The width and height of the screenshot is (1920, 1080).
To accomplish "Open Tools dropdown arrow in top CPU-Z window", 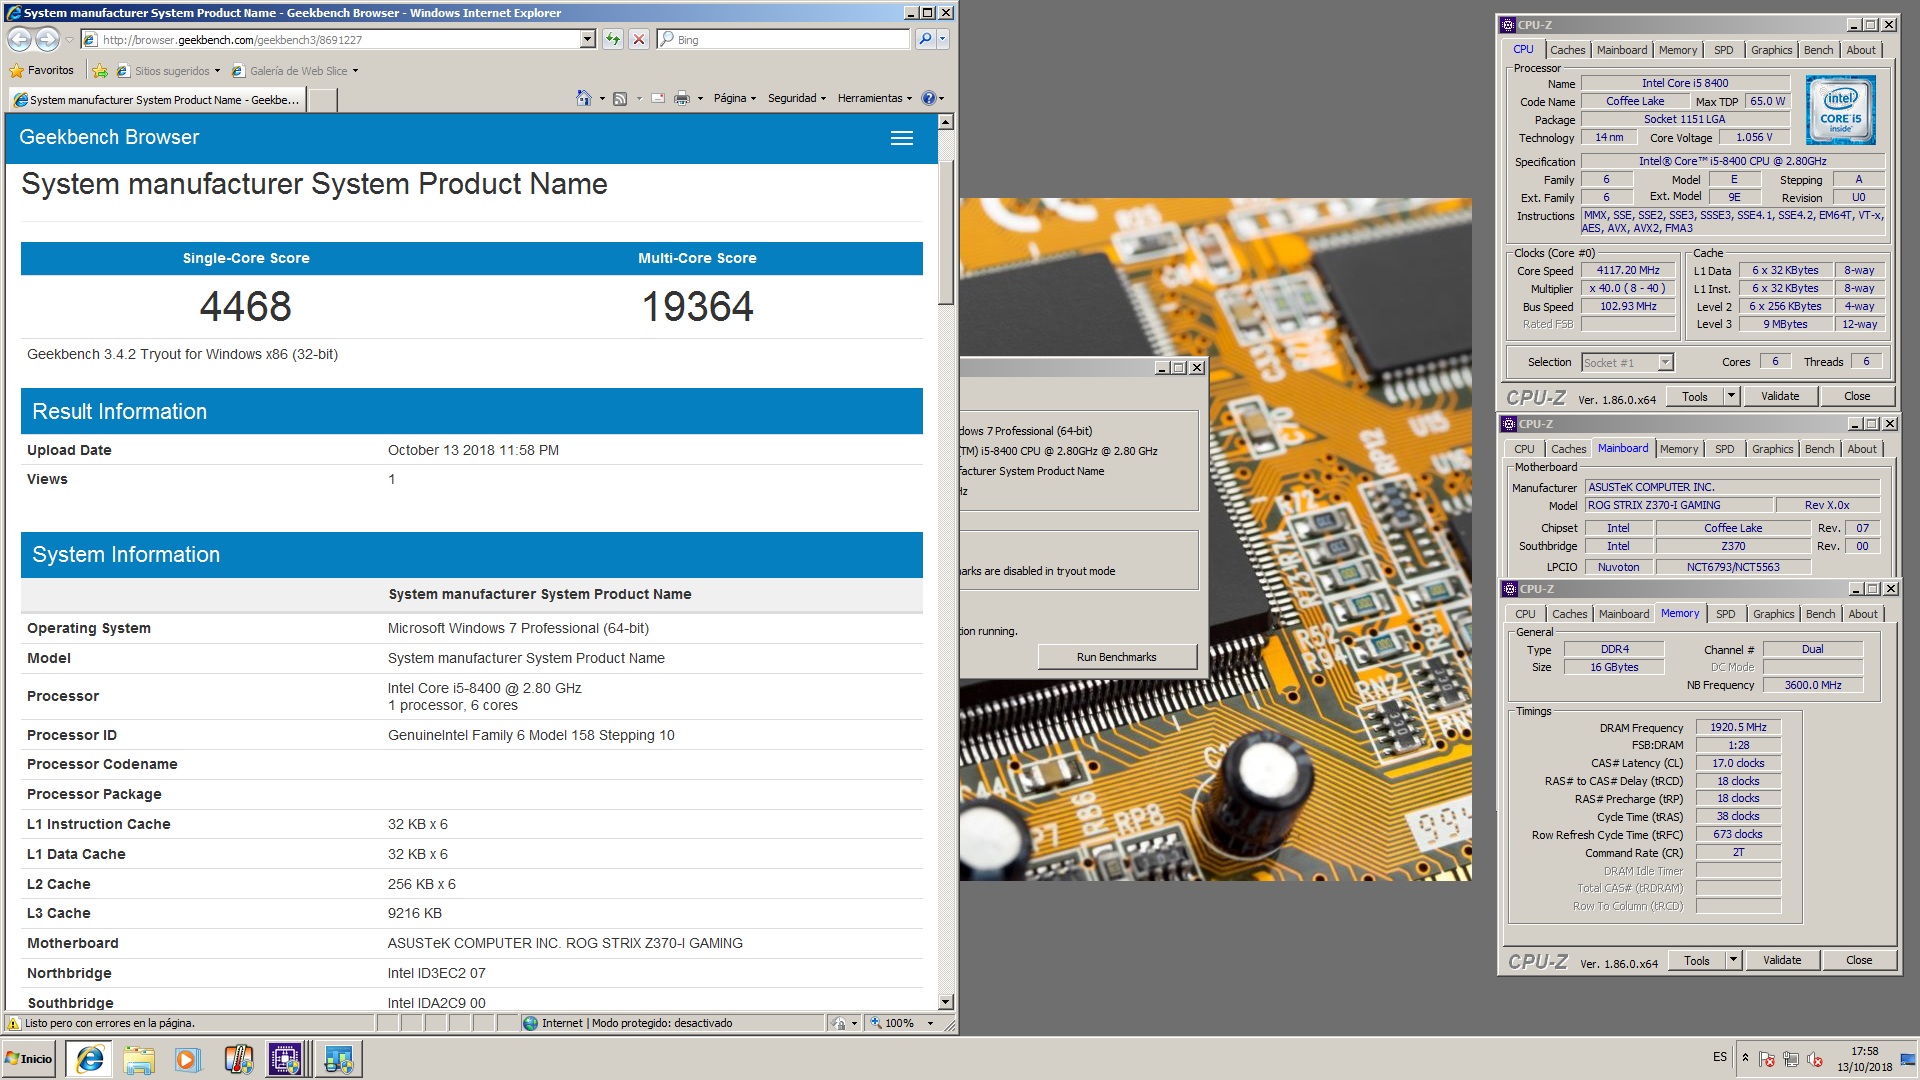I will tap(1731, 396).
